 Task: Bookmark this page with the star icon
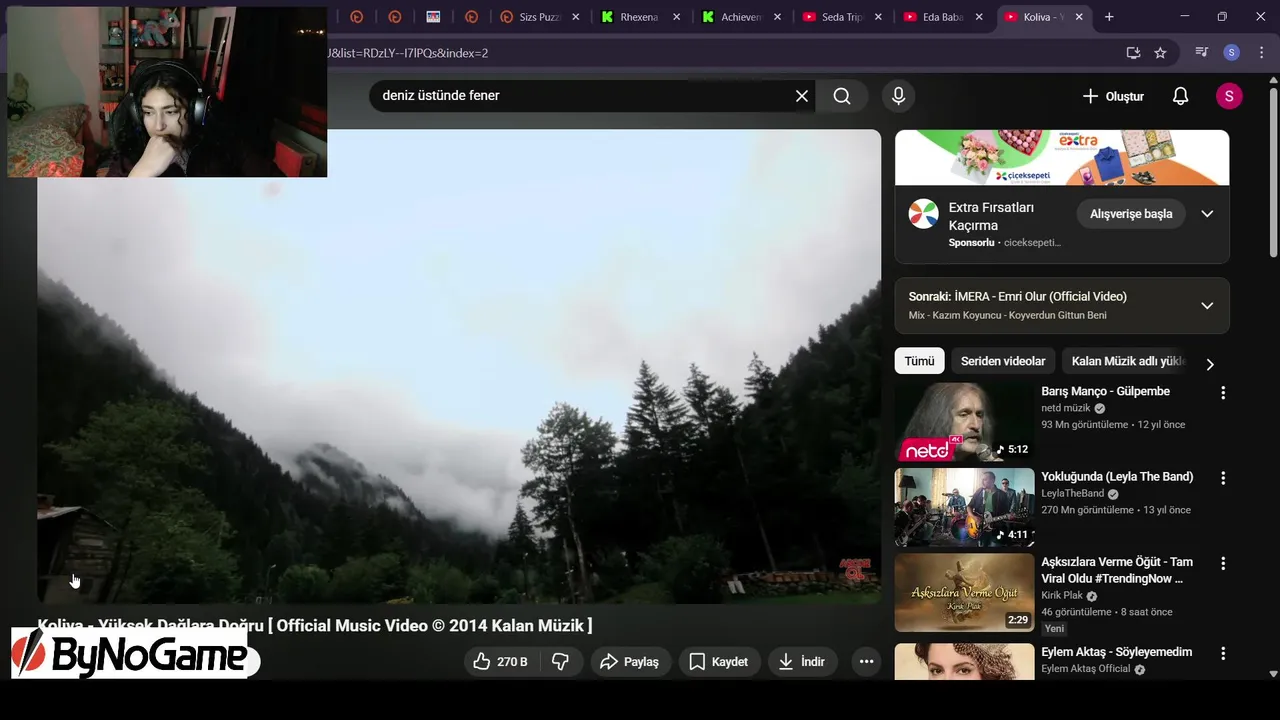[x=1160, y=53]
